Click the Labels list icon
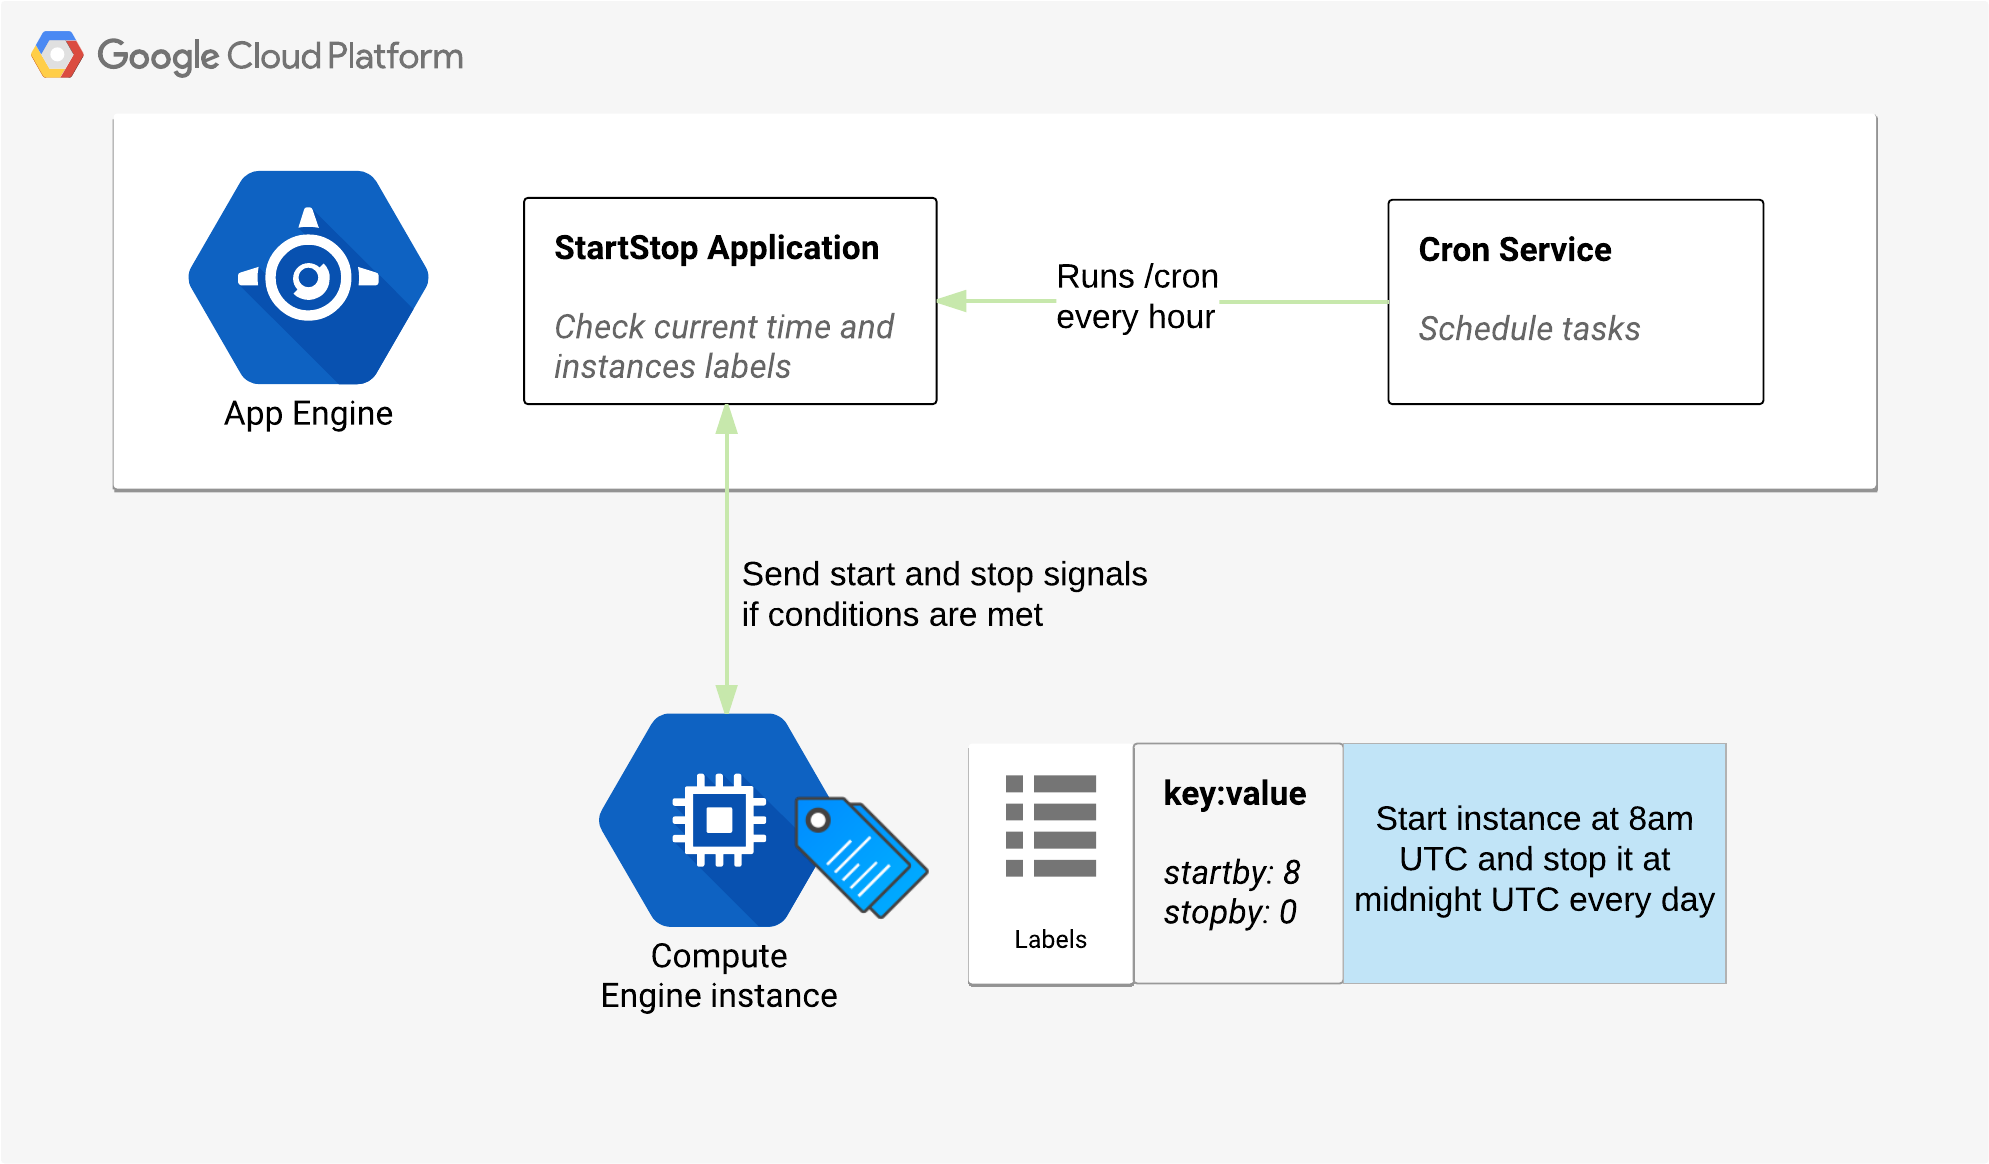The image size is (1989, 1164). tap(1050, 826)
